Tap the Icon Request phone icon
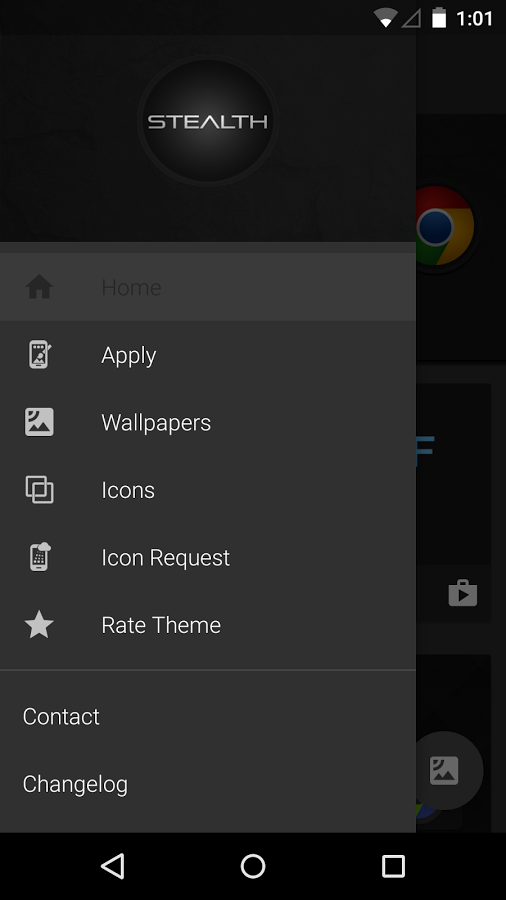The width and height of the screenshot is (506, 900). tap(40, 557)
